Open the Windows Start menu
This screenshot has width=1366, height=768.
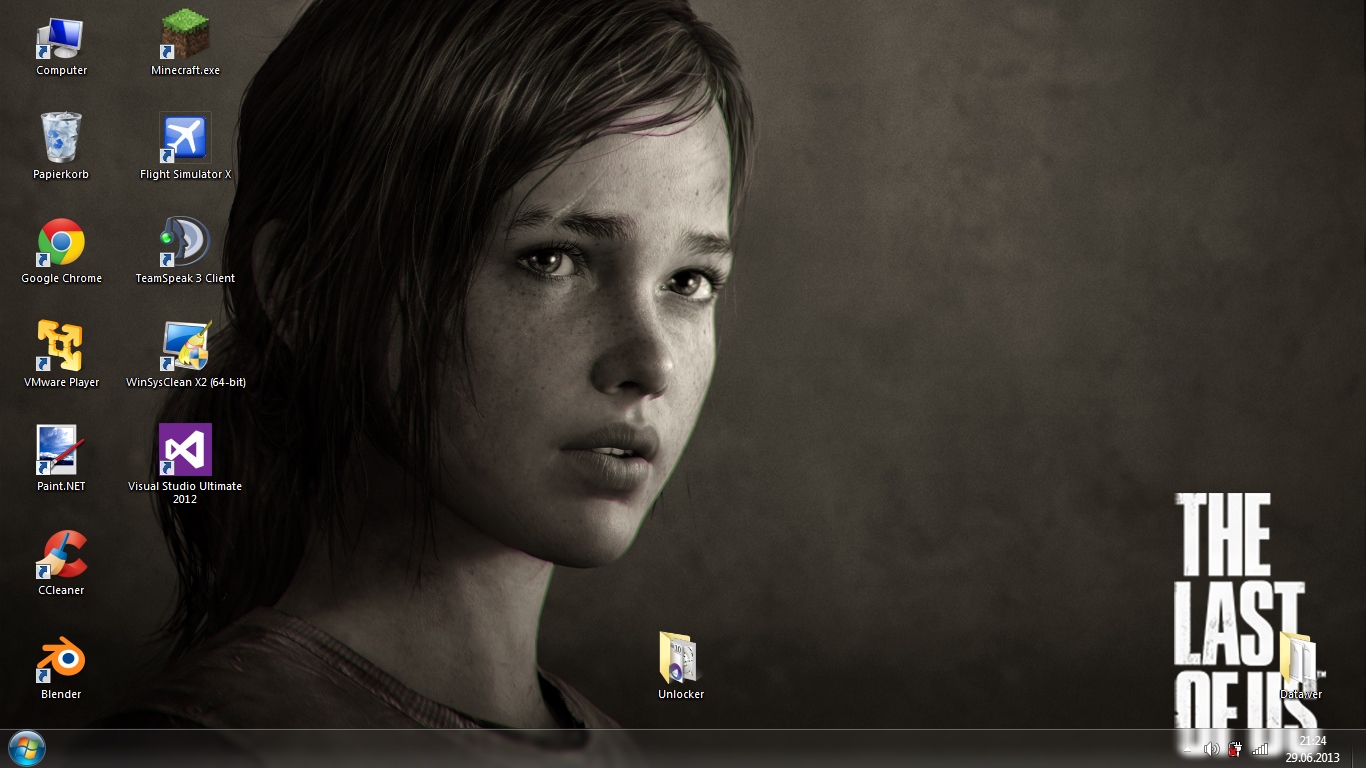tap(26, 748)
